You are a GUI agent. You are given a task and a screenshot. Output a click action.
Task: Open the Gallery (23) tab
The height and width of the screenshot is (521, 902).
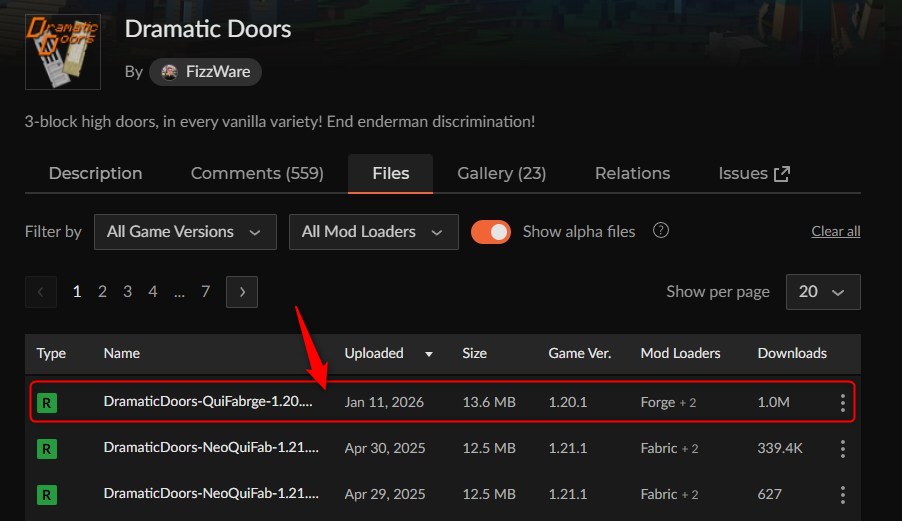[502, 173]
